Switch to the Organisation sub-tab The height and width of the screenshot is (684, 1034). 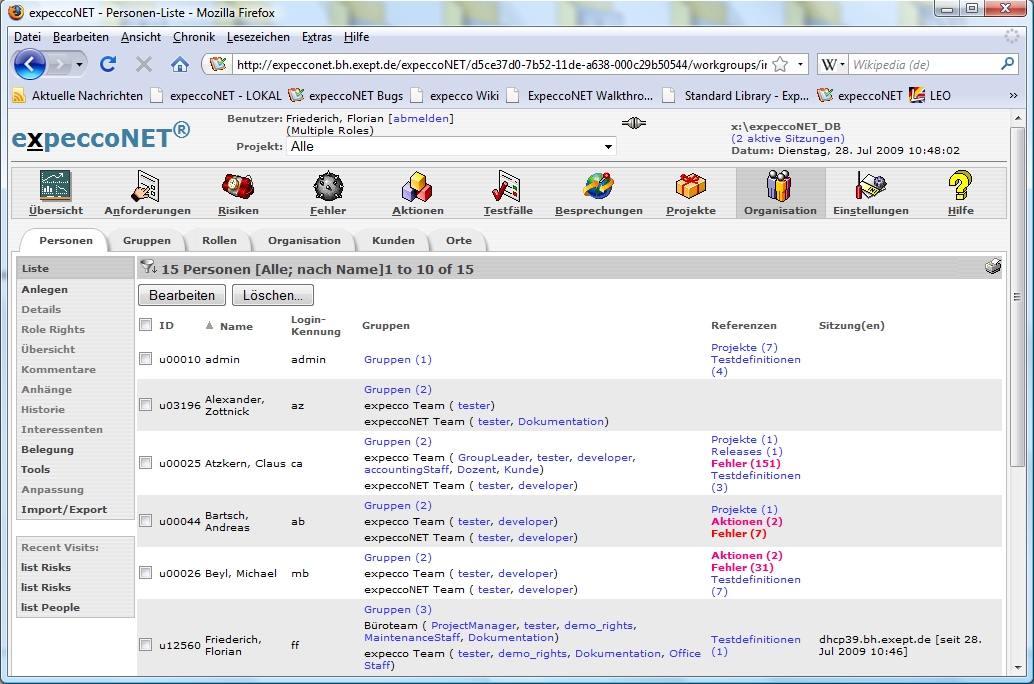coord(304,241)
